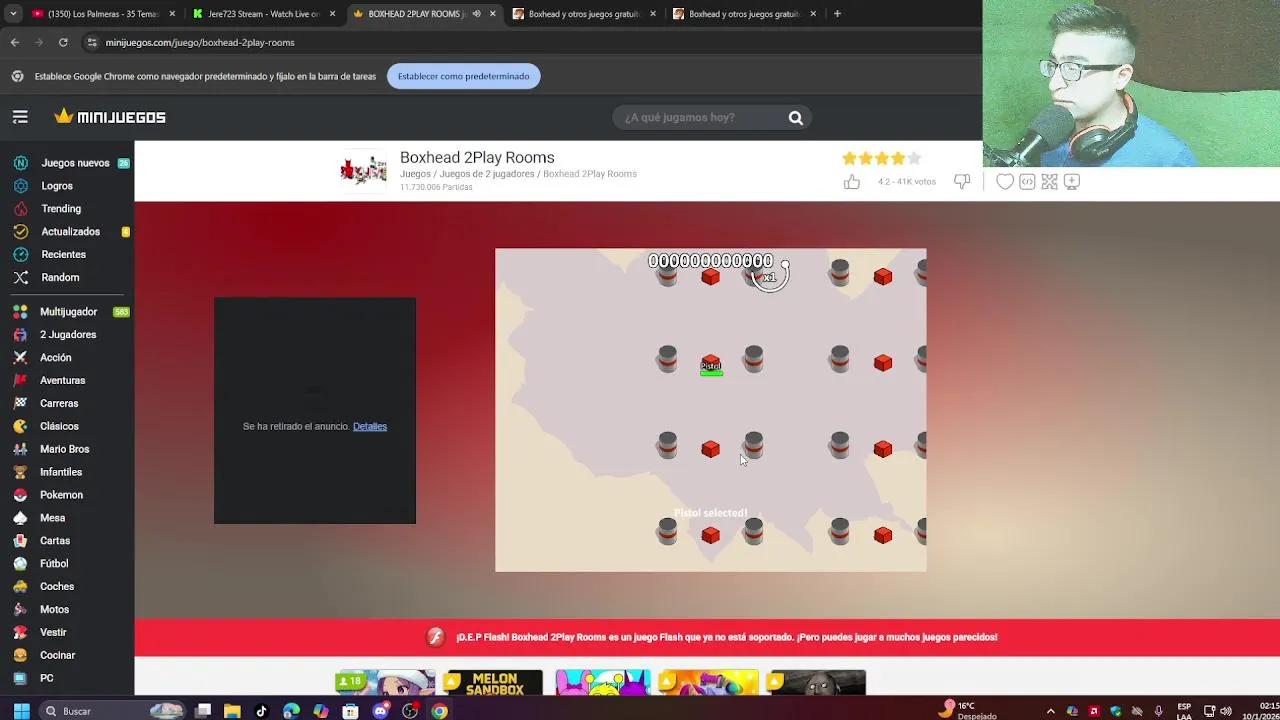Focus the ¿A qué jugamos hoy? search field
Image resolution: width=1280 pixels, height=720 pixels.
[x=700, y=118]
